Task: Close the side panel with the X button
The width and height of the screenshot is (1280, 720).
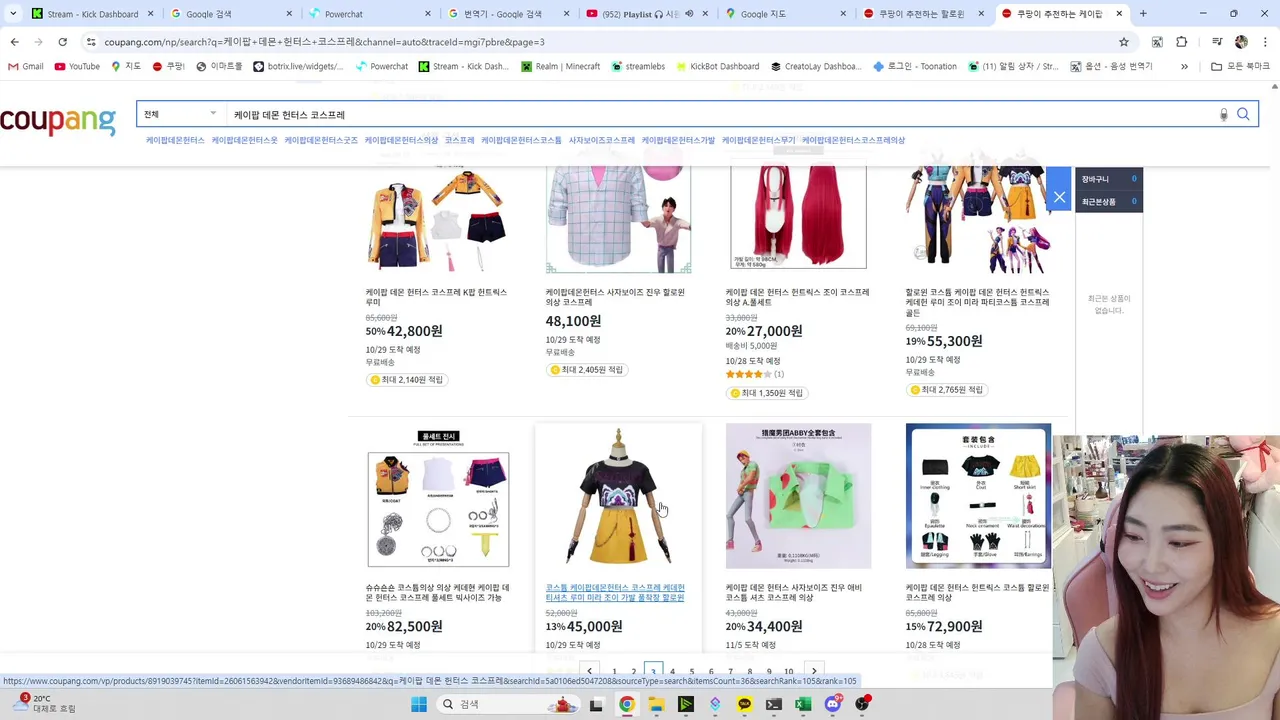Action: tap(1060, 197)
